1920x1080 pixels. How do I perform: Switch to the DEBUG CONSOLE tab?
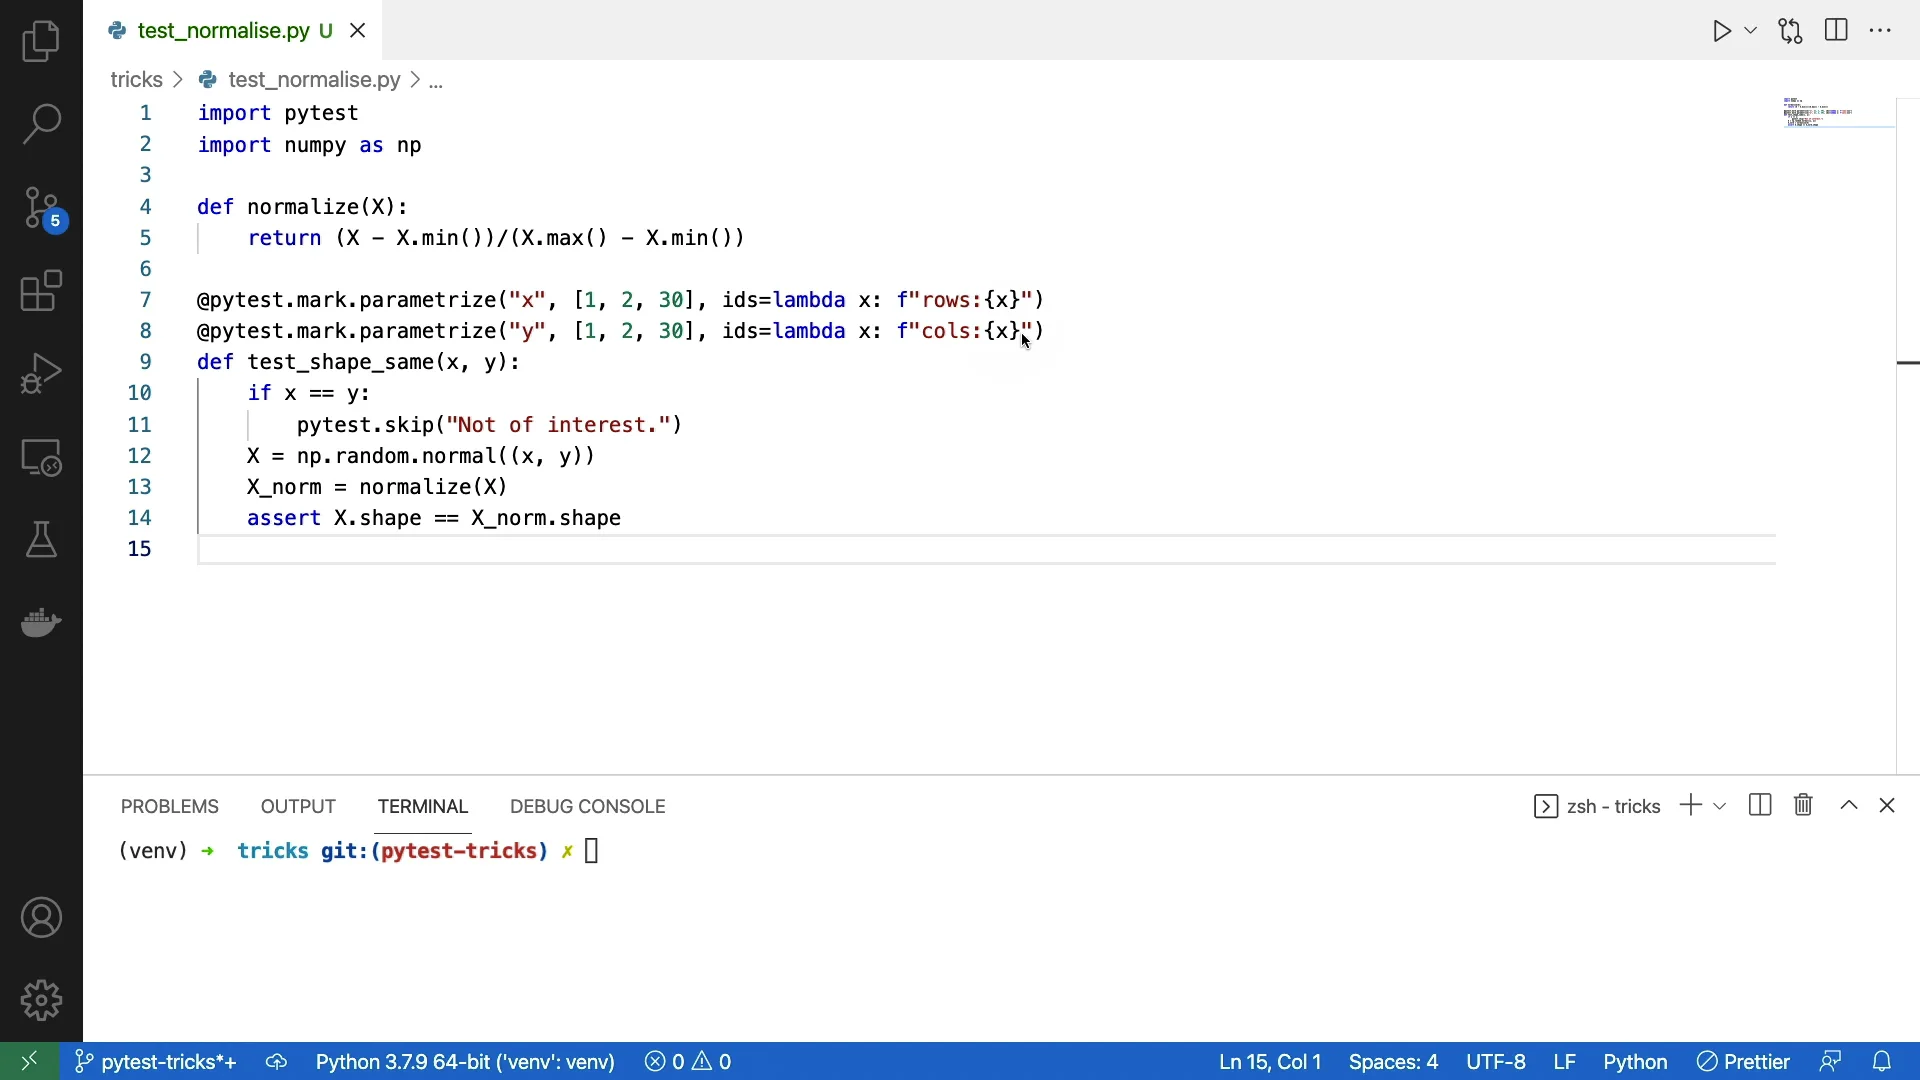(588, 807)
